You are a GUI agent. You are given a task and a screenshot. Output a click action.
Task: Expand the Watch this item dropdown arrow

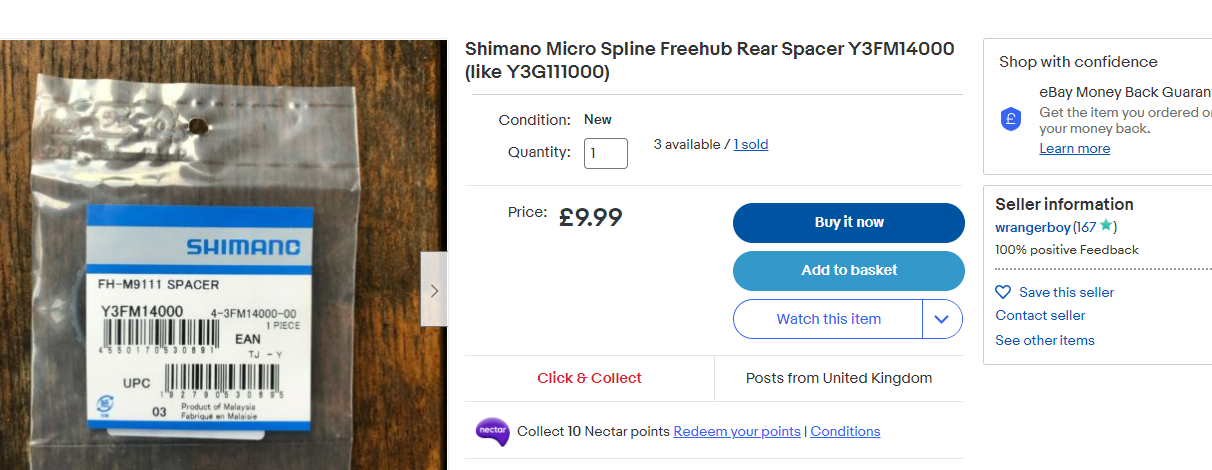[x=942, y=319]
